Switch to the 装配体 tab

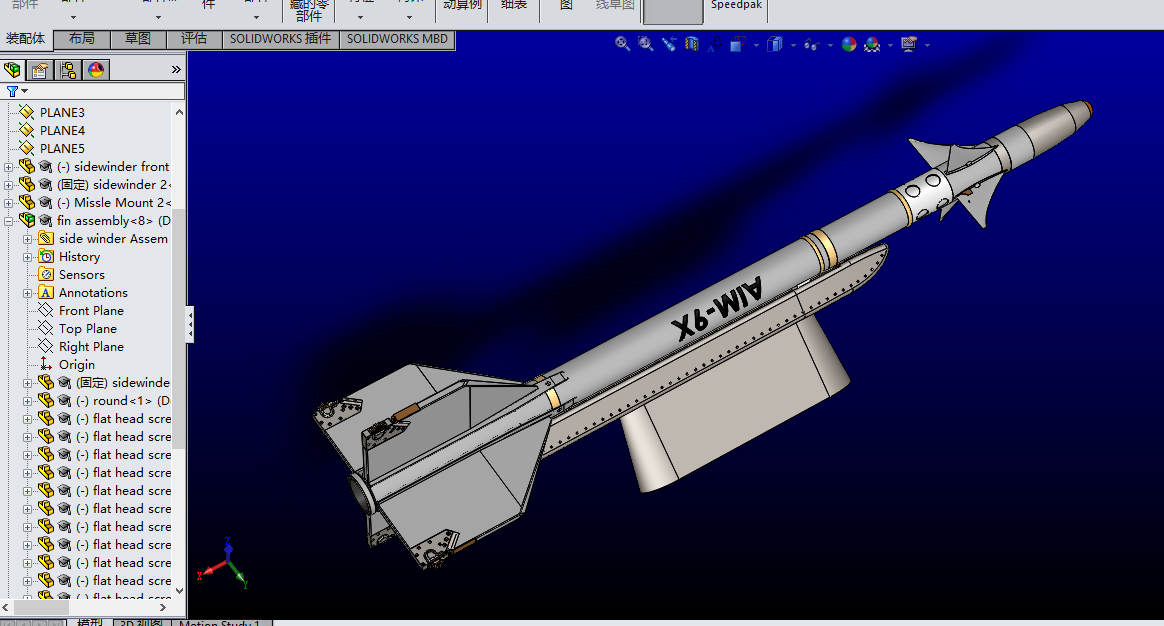point(26,39)
